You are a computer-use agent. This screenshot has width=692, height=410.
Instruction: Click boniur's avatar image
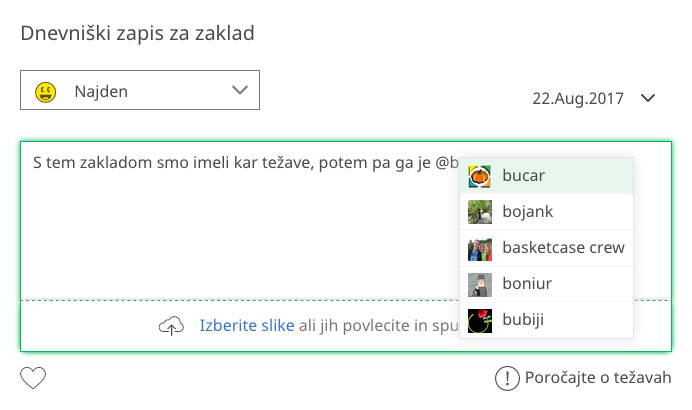(480, 285)
